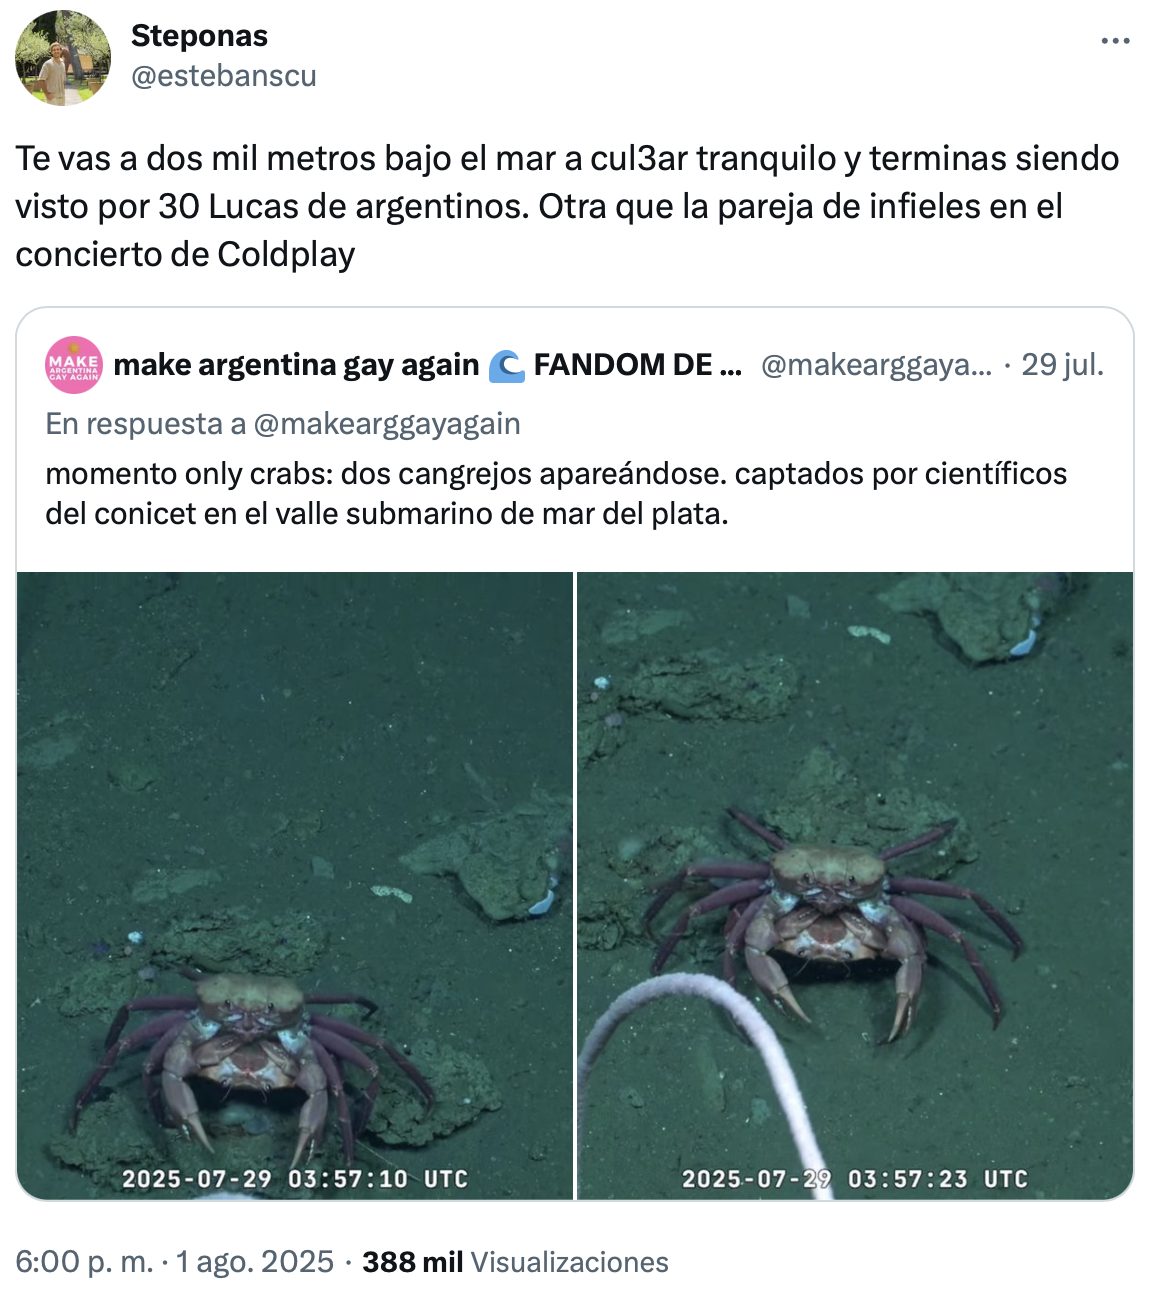
Task: Open the three-dot more options menu
Action: pyautogui.click(x=1115, y=41)
